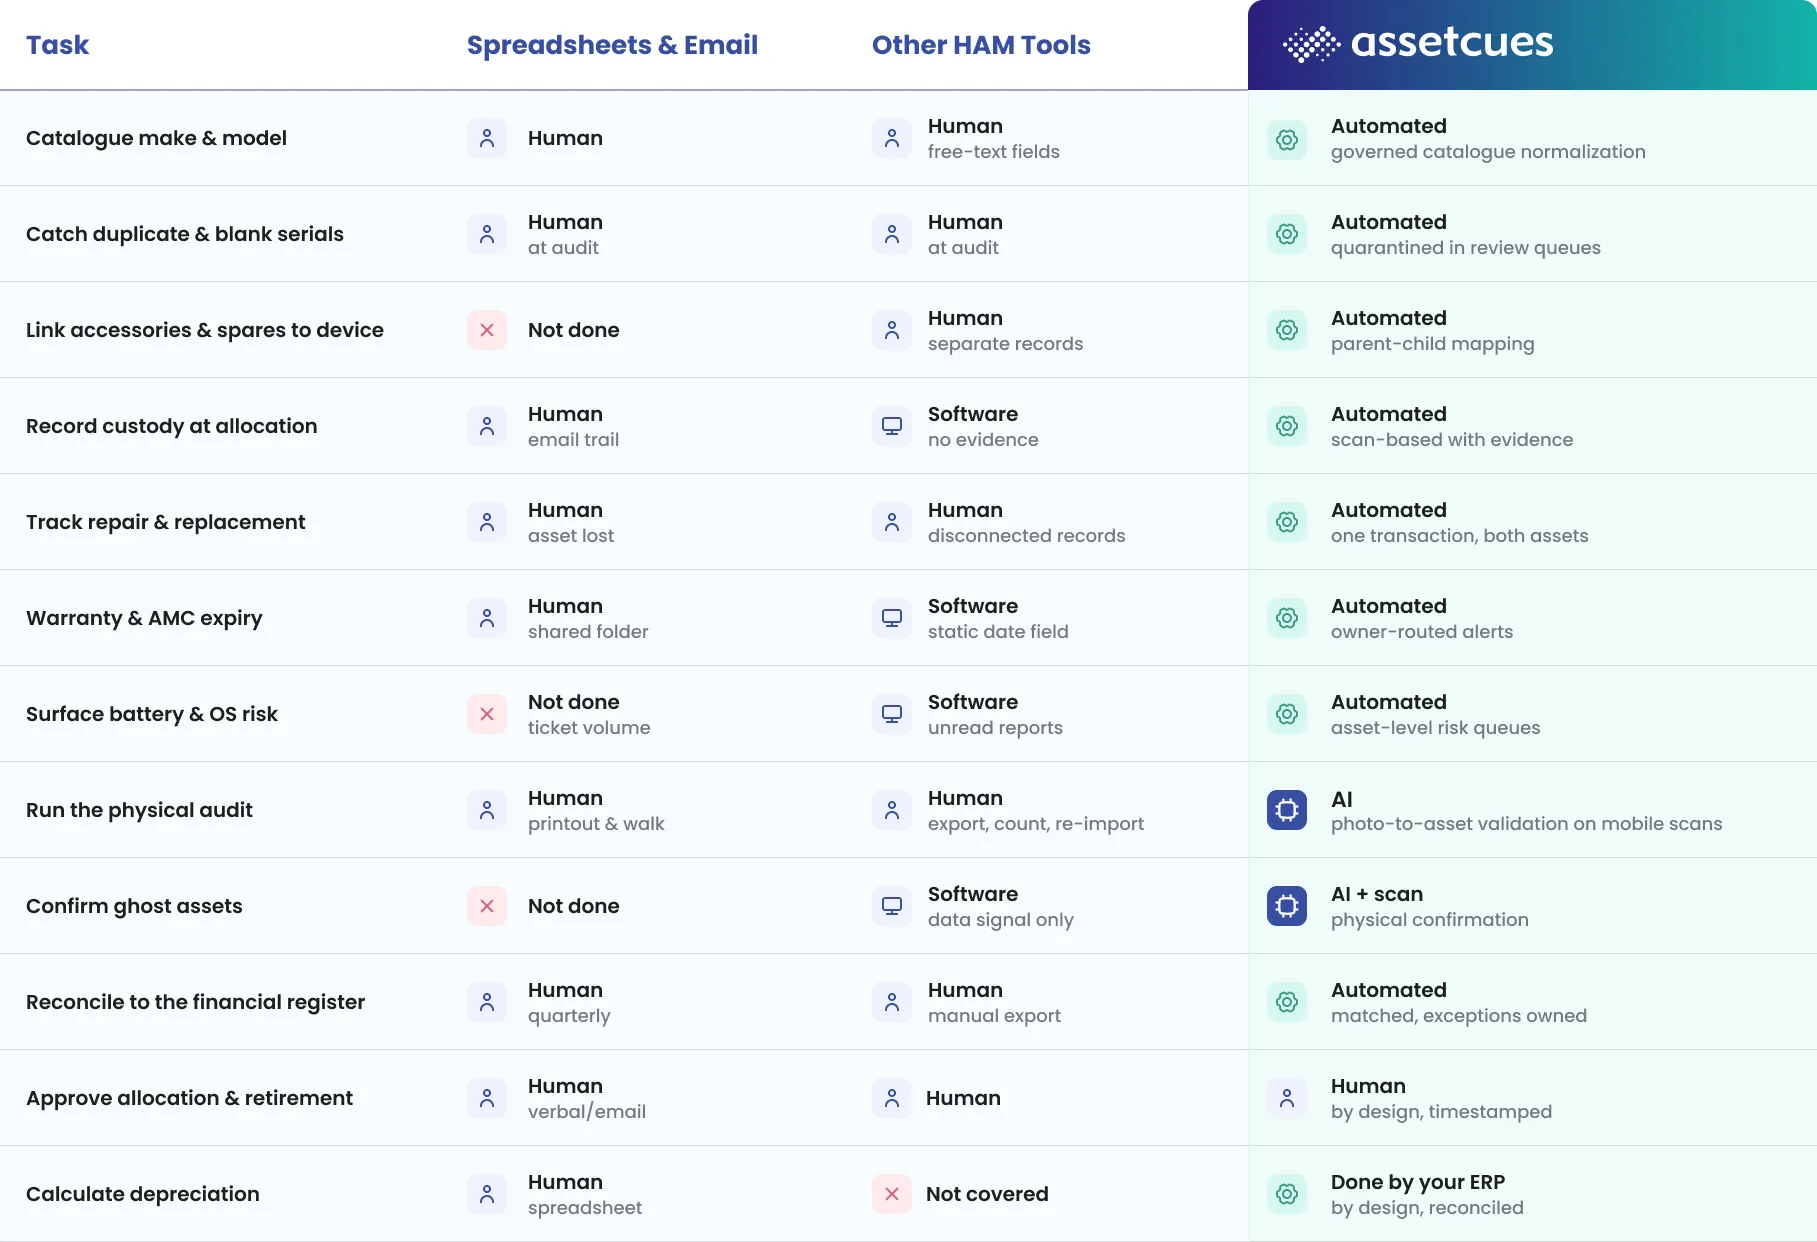Click the assetcues logo in header

[x=1417, y=44]
